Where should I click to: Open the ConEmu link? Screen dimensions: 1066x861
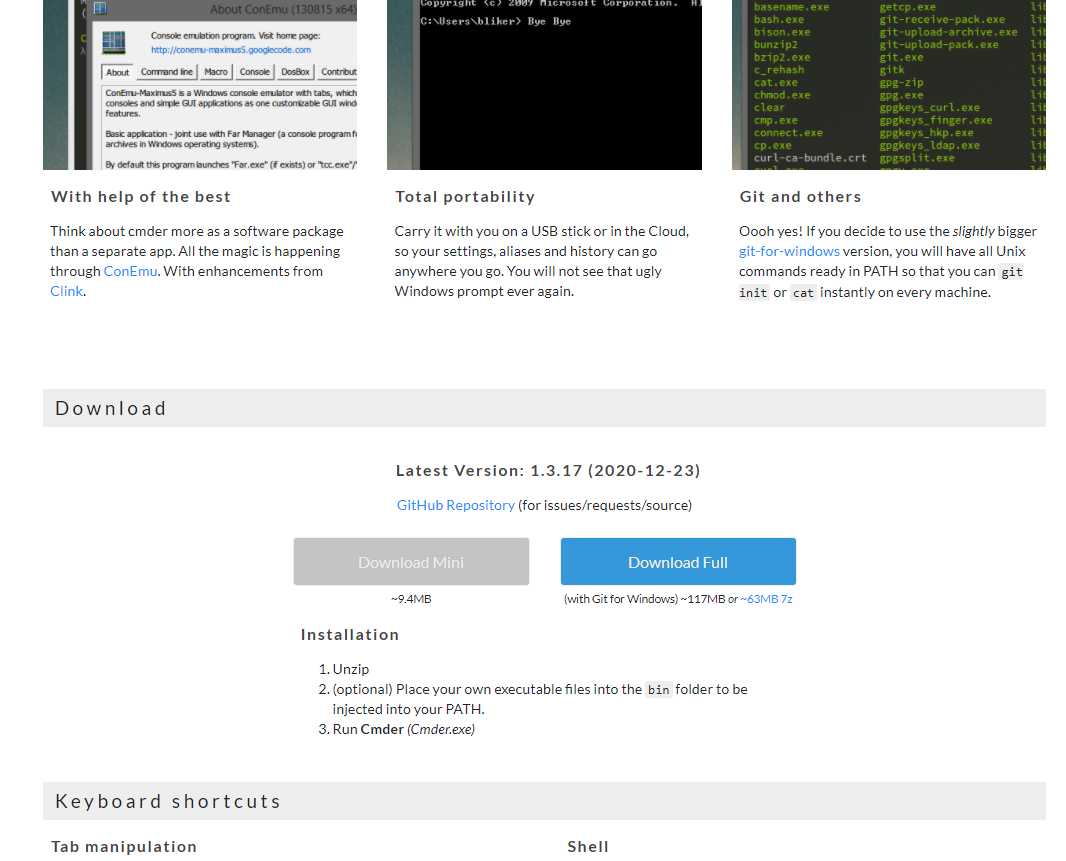(131, 271)
